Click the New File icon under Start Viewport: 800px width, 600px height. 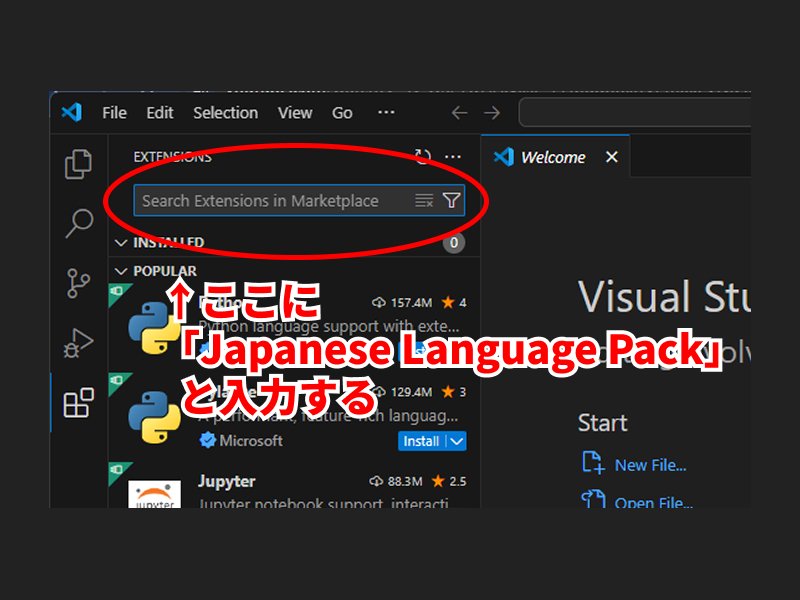(x=593, y=462)
